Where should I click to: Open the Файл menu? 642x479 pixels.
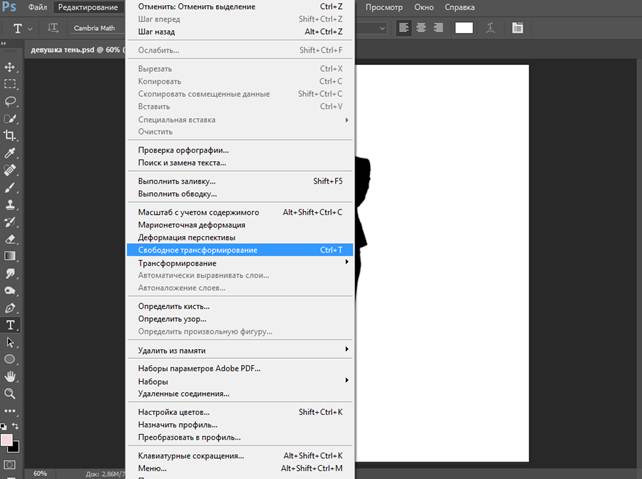click(x=37, y=7)
